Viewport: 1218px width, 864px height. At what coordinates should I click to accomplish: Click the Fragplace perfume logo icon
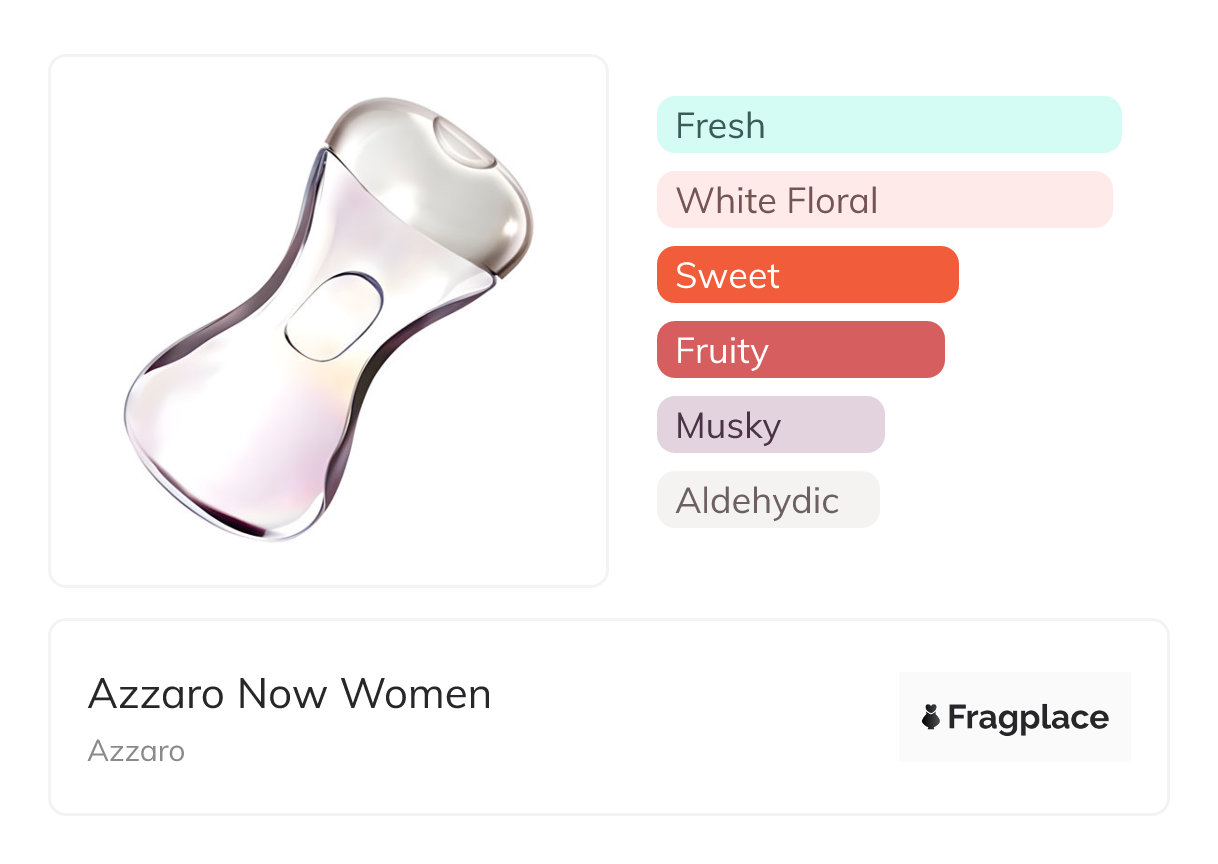931,717
